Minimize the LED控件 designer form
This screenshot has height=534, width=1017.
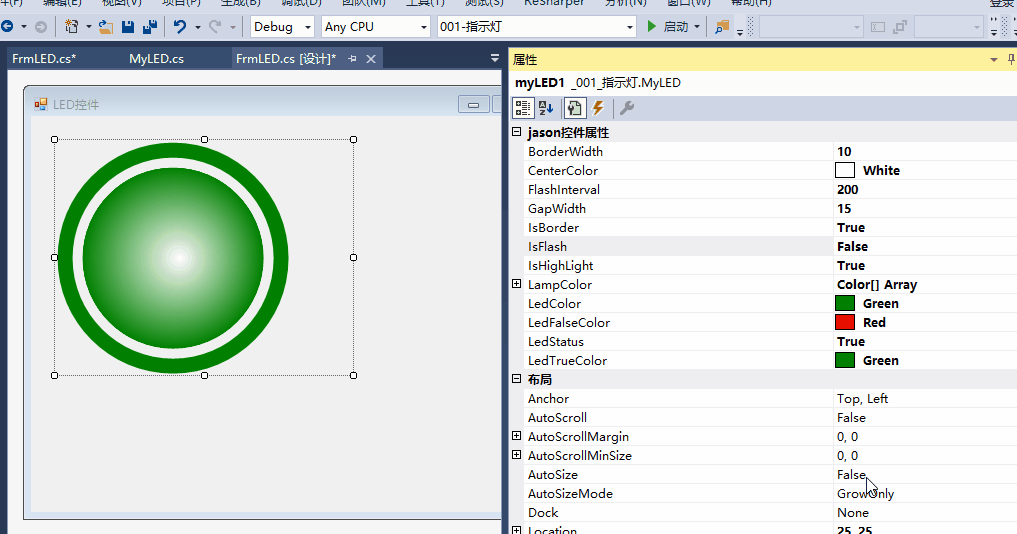pyautogui.click(x=473, y=104)
